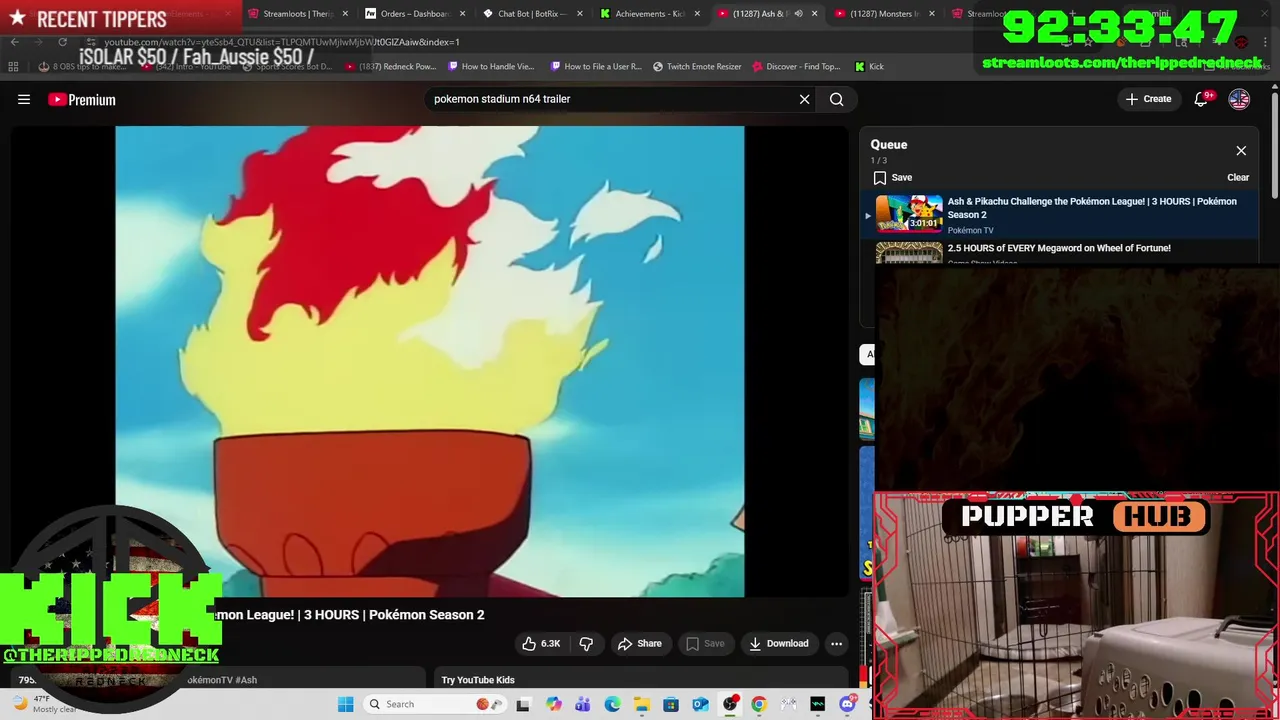Open Wheel of Fortune Megaword queue item
This screenshot has height=720, width=1280.
pos(1059,248)
